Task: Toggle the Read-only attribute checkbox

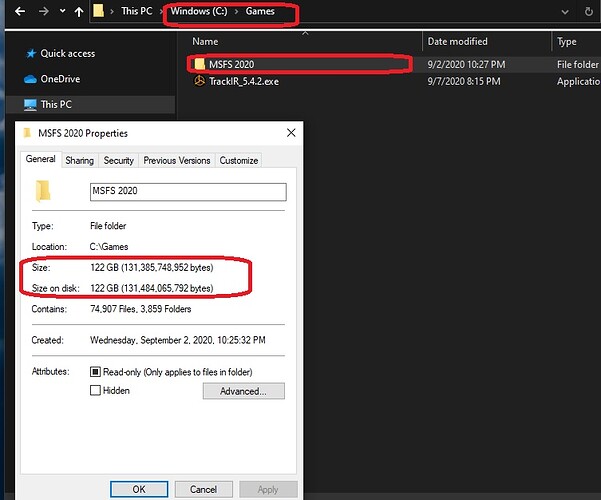Action: [95, 372]
